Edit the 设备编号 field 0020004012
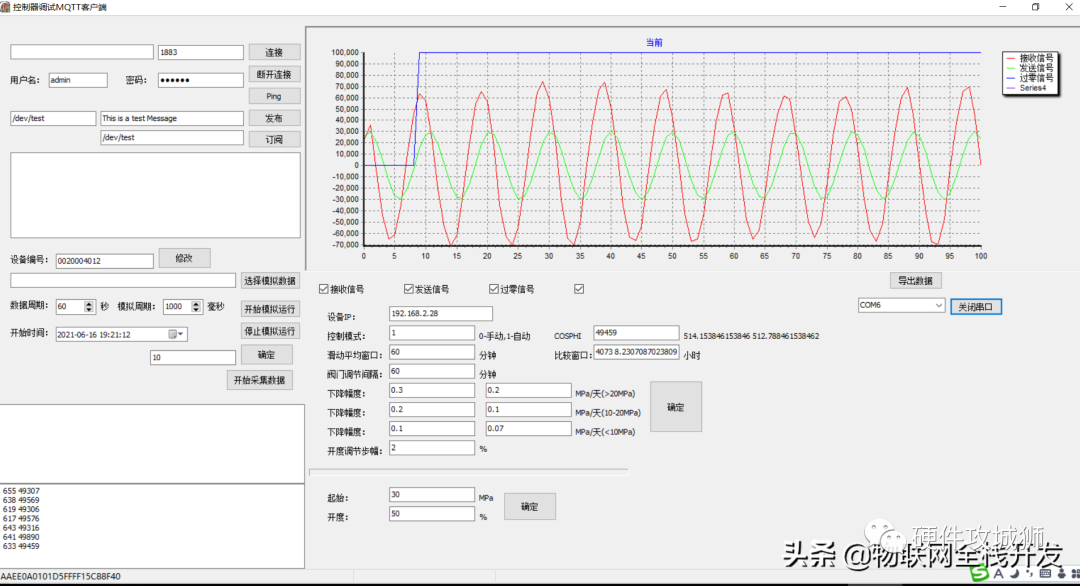The width and height of the screenshot is (1080, 586). coord(105,261)
